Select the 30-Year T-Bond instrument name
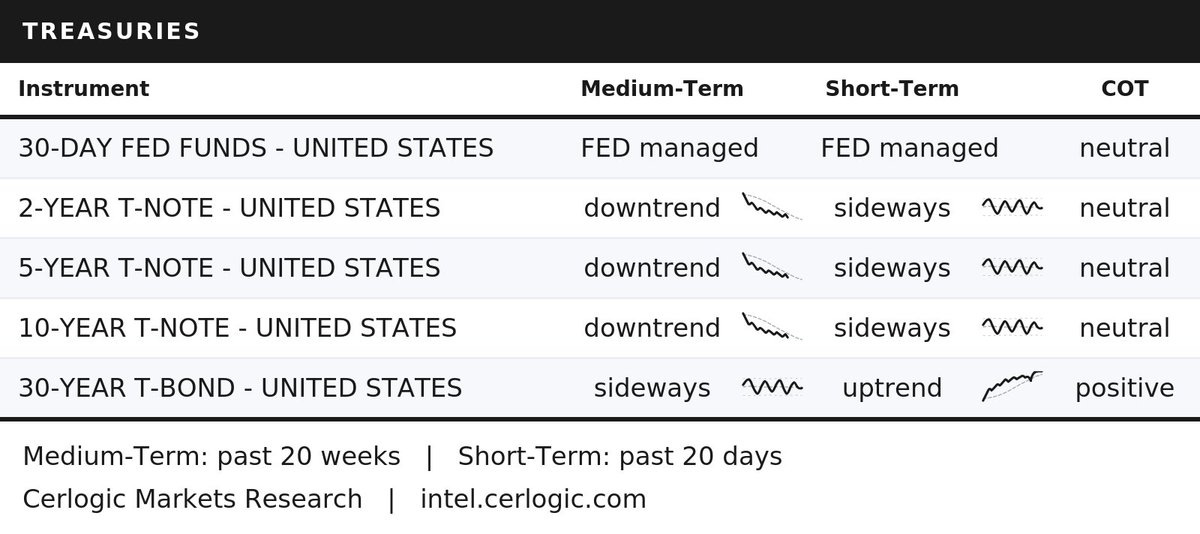Screen dimensions: 1200x534 [240, 388]
